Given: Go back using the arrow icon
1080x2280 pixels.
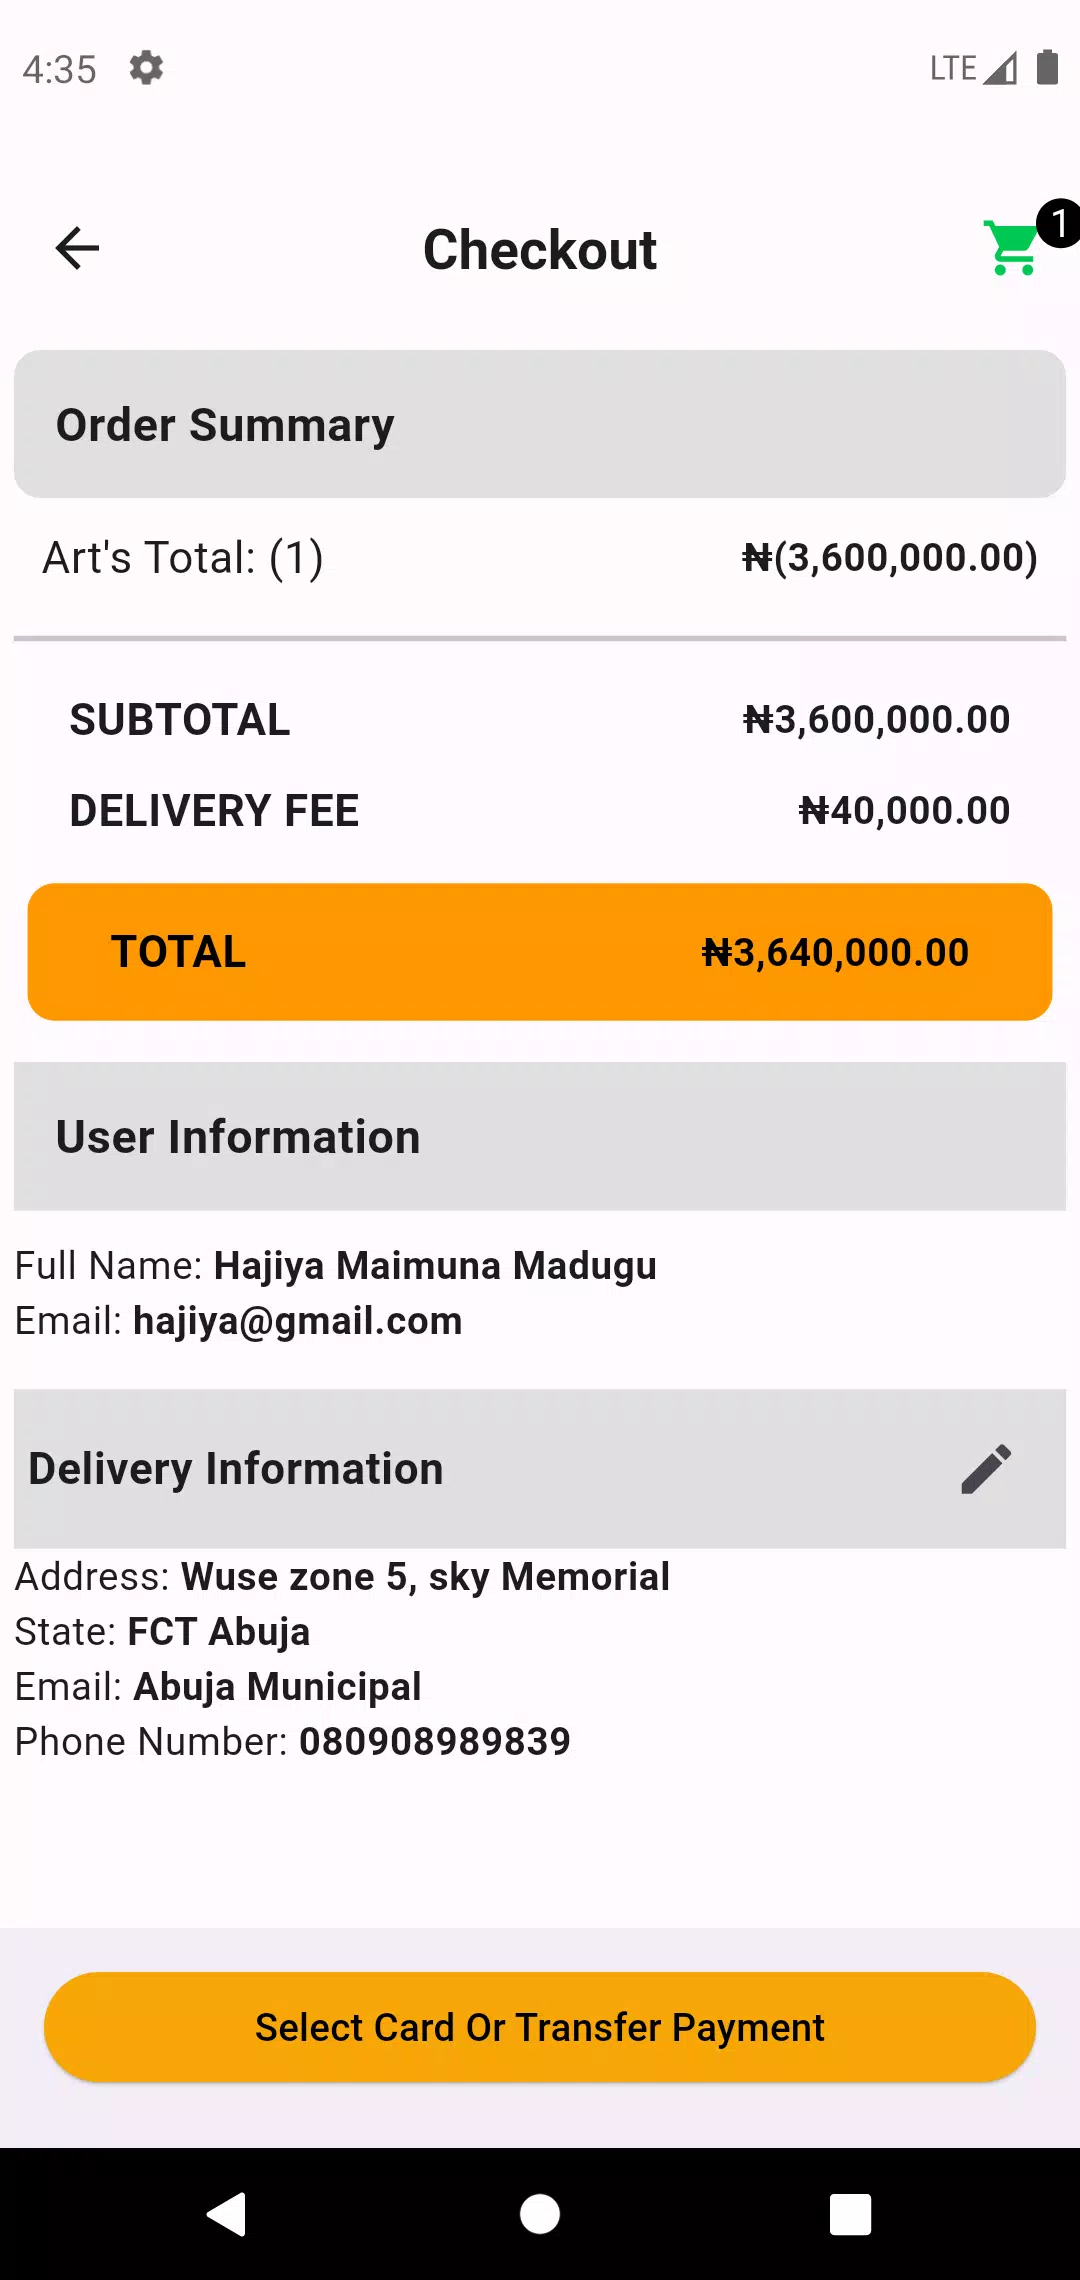Looking at the screenshot, I should tap(77, 248).
